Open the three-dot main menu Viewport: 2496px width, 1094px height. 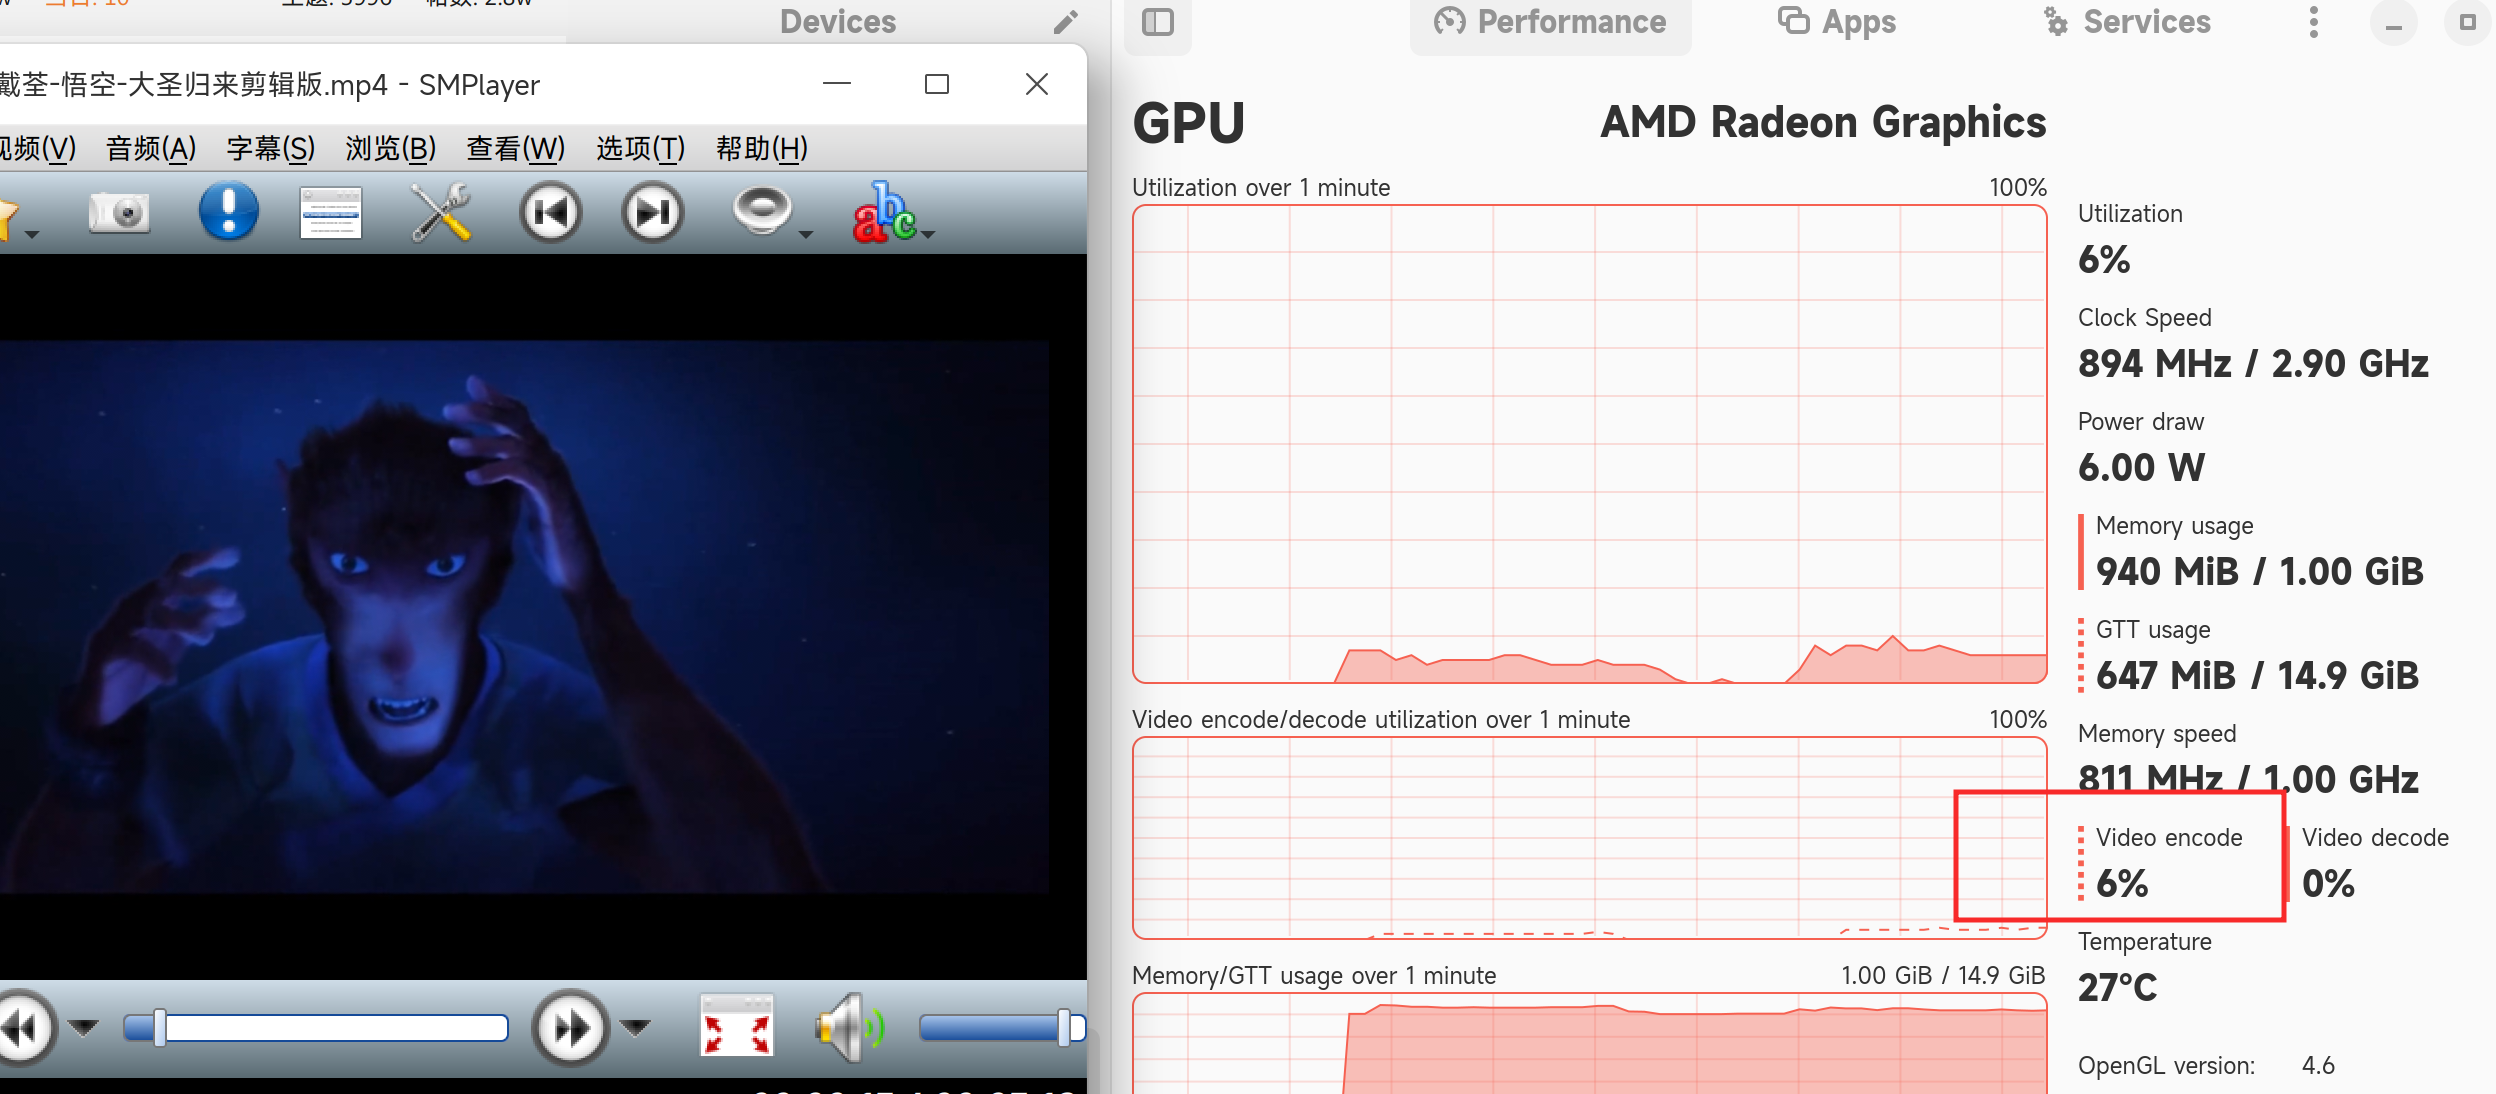(x=2313, y=22)
